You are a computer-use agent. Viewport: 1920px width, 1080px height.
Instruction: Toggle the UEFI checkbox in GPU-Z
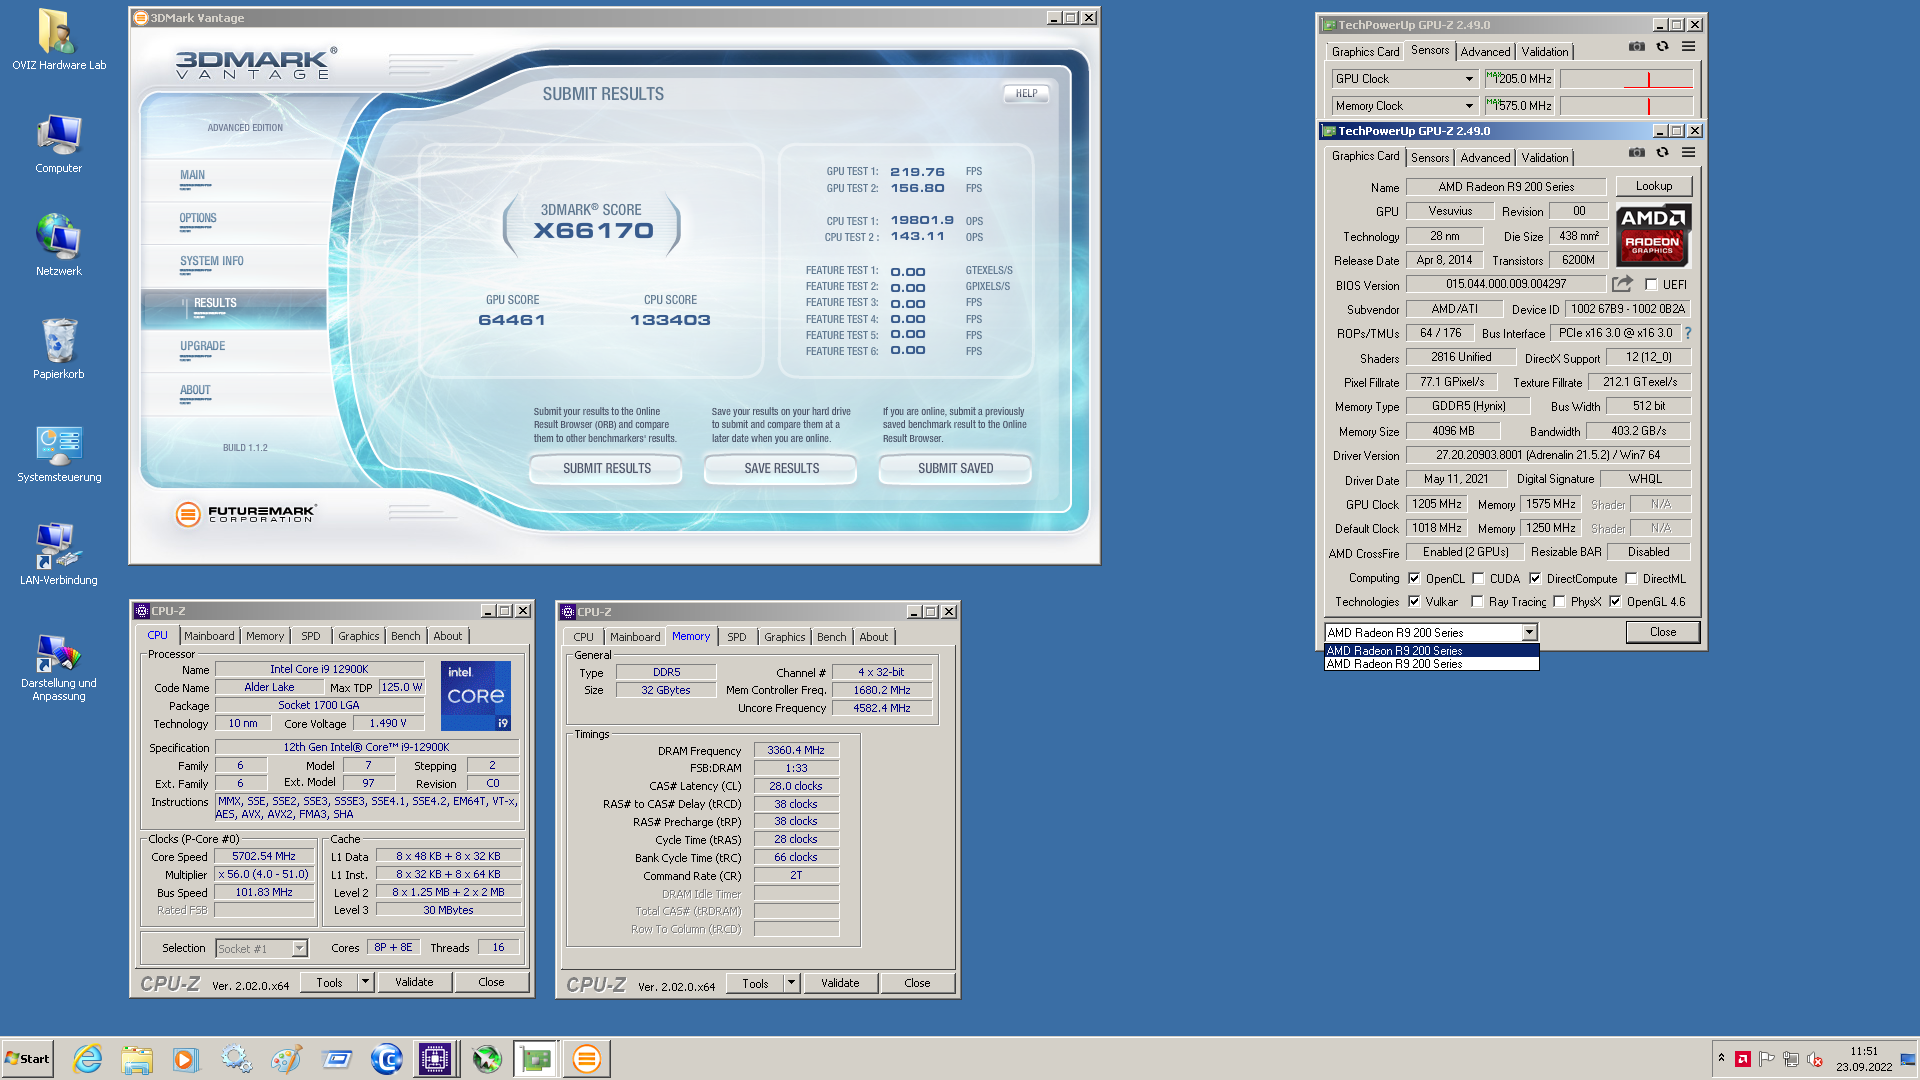point(1651,284)
